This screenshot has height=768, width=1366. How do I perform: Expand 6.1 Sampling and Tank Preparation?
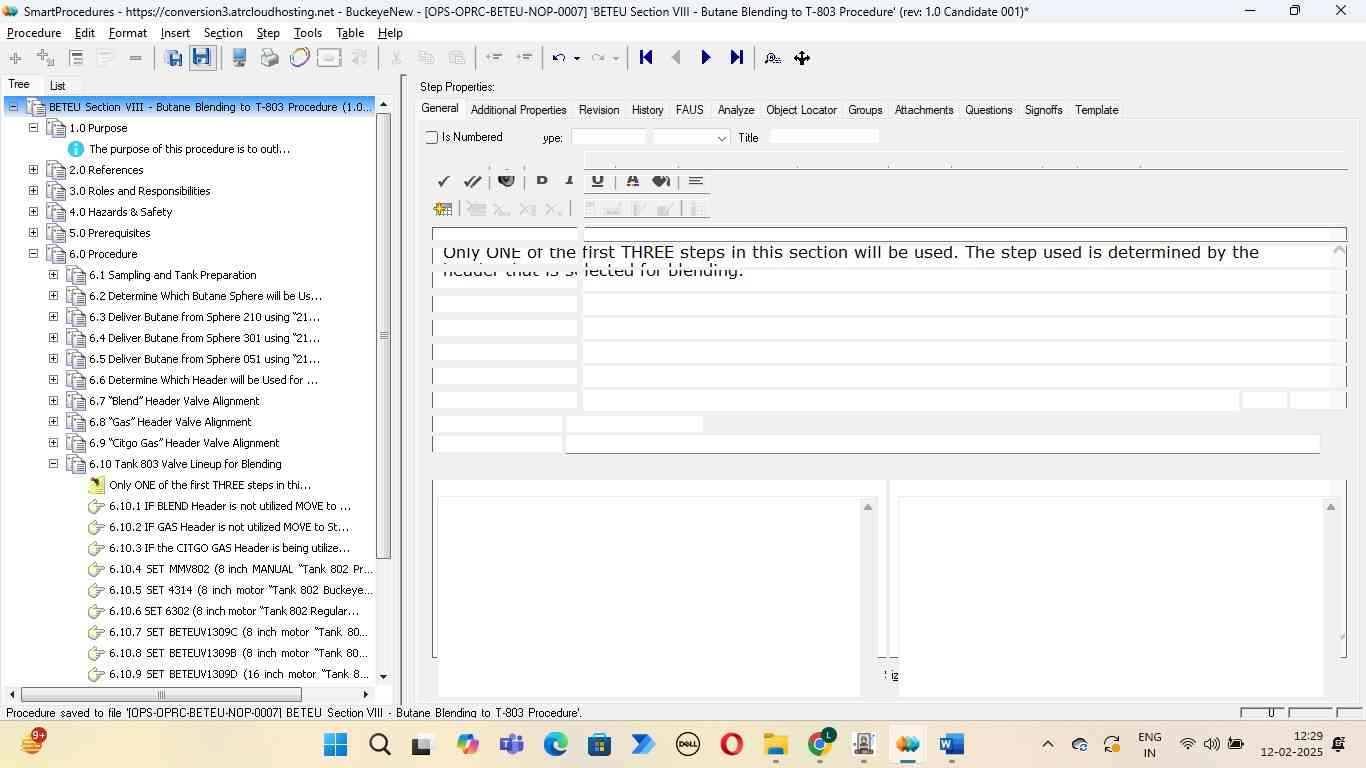coord(53,275)
